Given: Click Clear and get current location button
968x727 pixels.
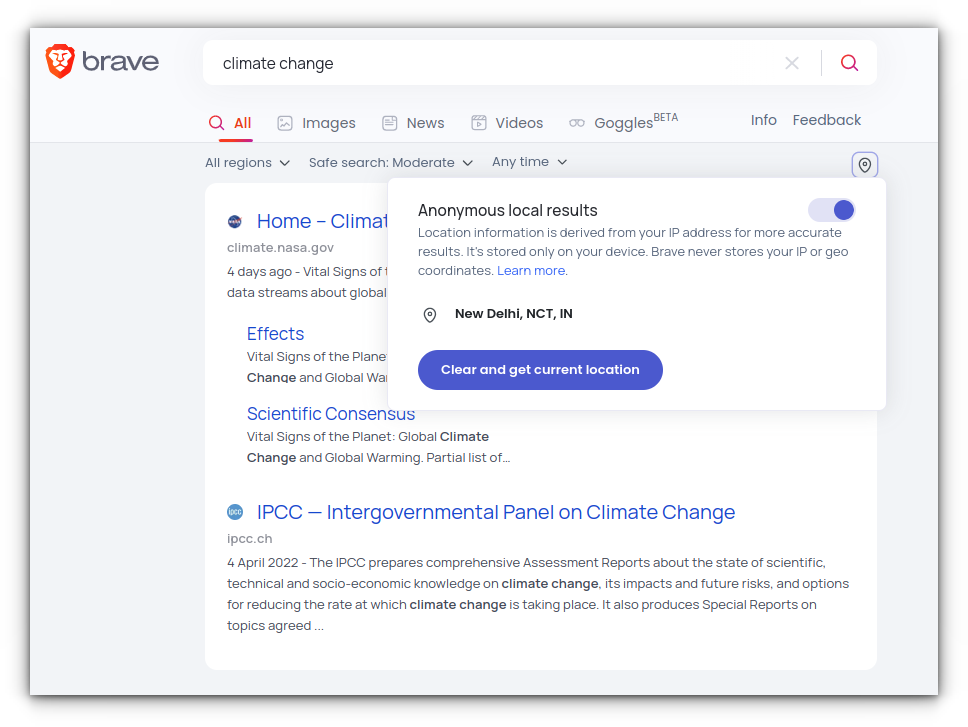Looking at the screenshot, I should [x=540, y=370].
